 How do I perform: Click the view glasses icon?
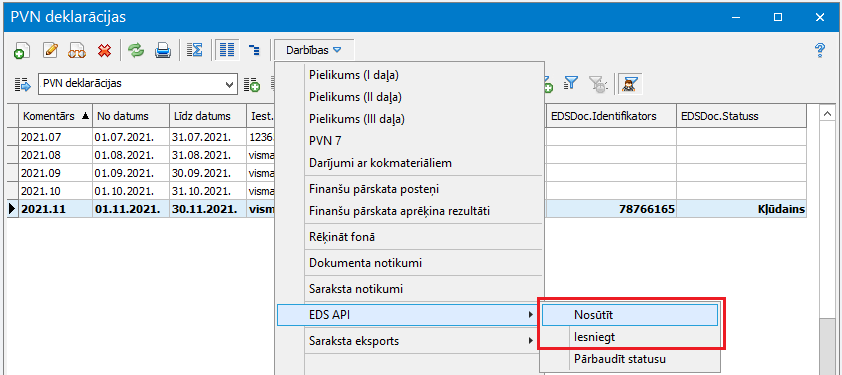[77, 51]
